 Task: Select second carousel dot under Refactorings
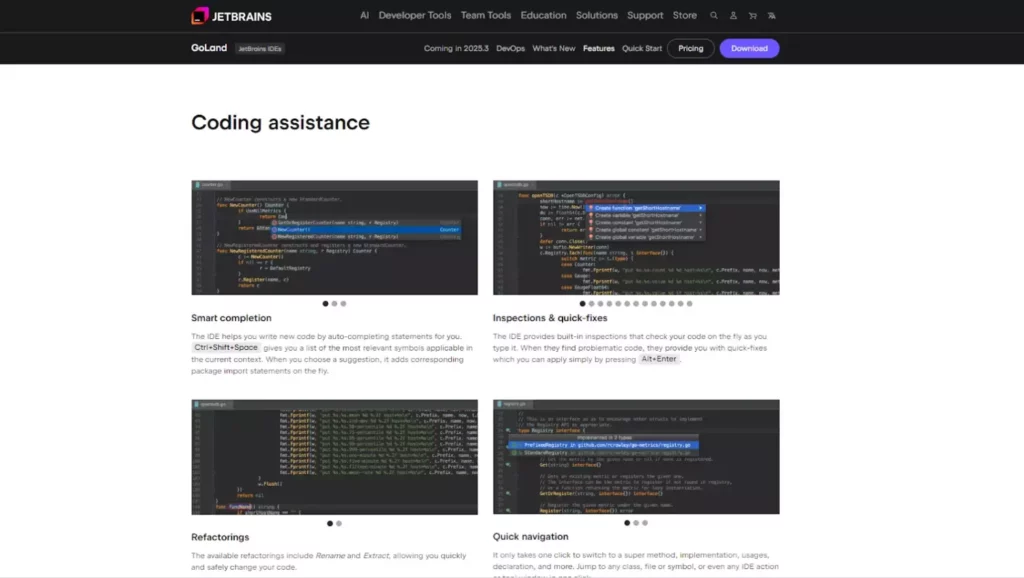(339, 523)
